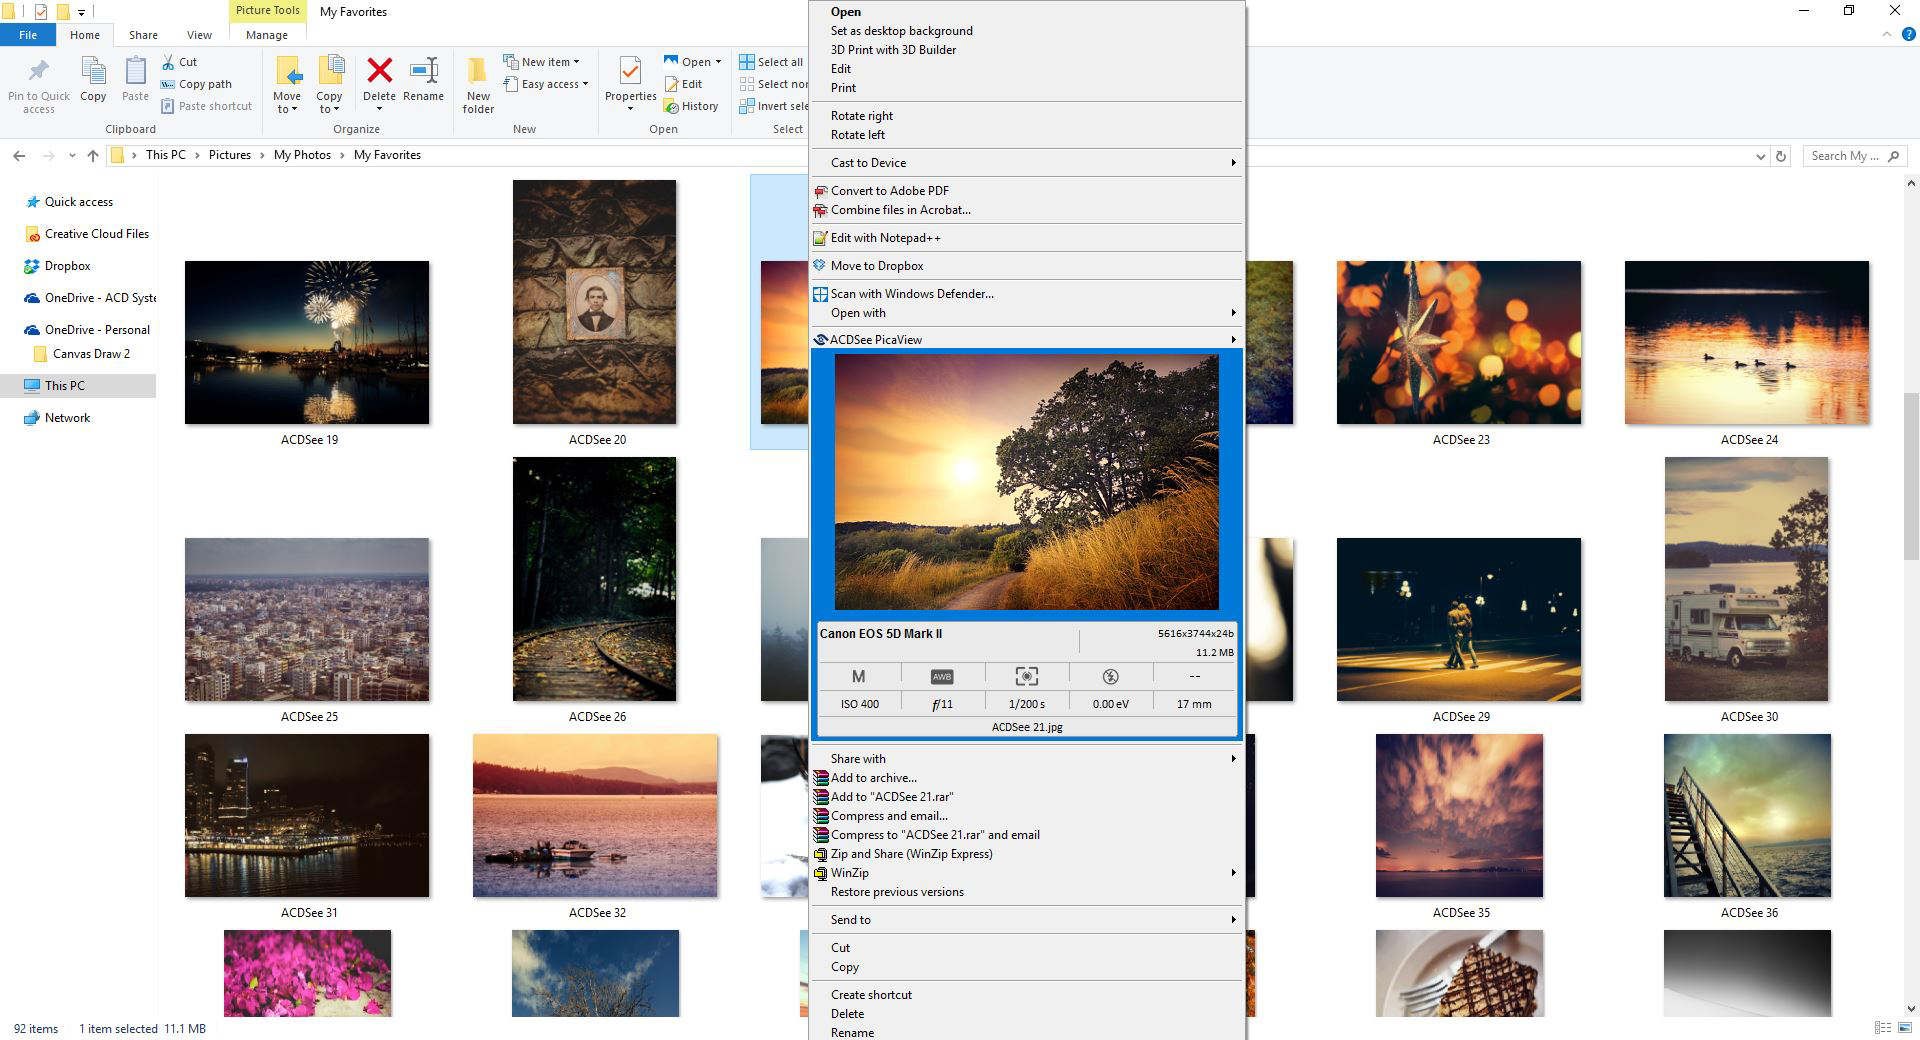
Task: Click the Copy icon in Clipboard group
Action: click(93, 72)
